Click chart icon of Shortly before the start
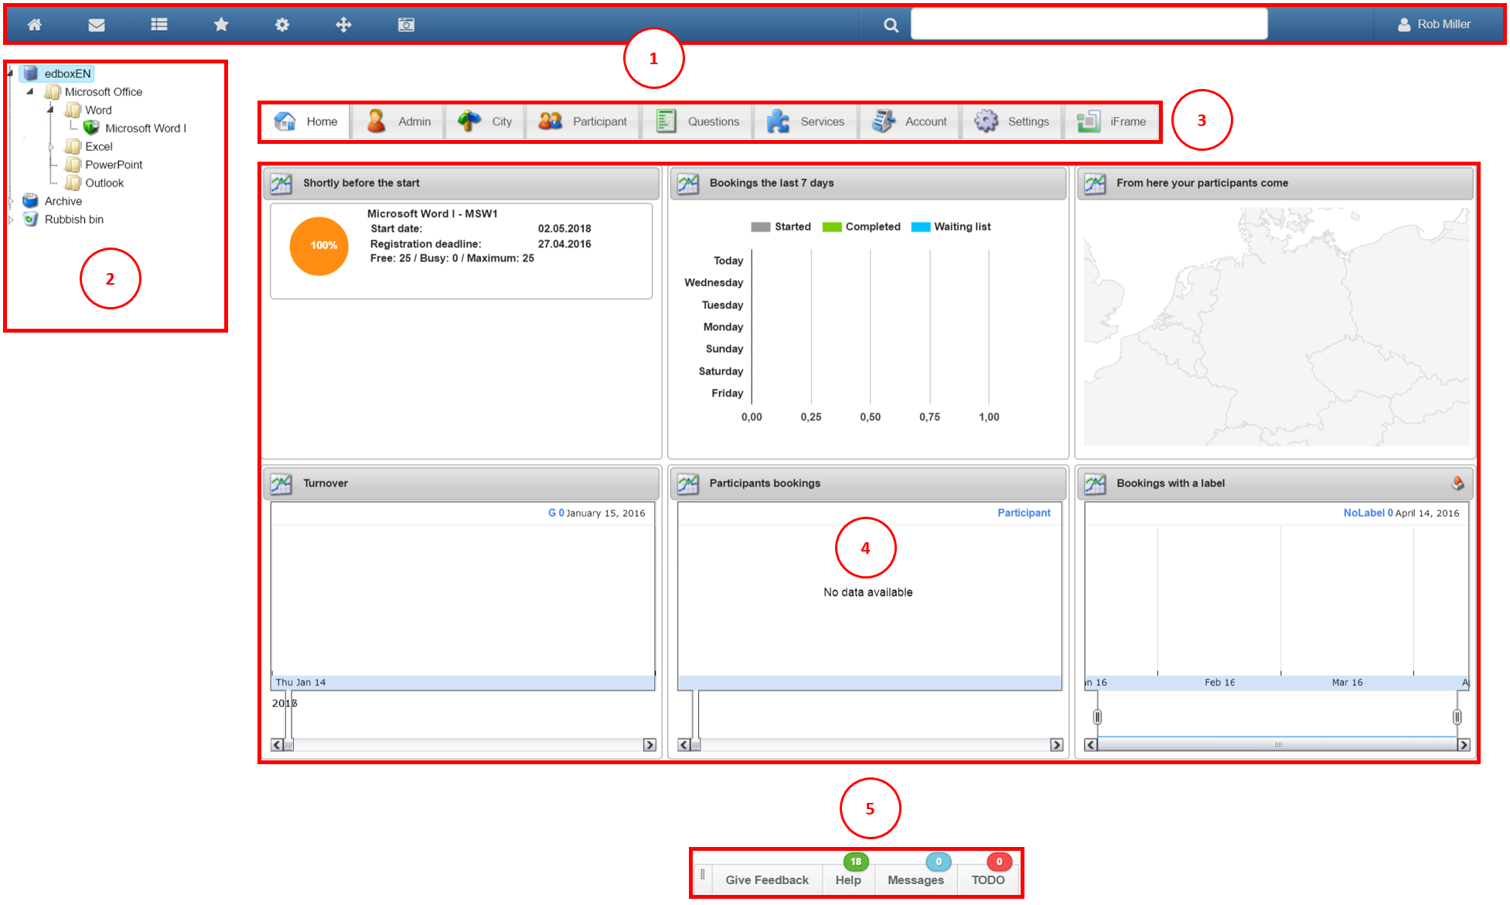The image size is (1510, 905). 281,183
